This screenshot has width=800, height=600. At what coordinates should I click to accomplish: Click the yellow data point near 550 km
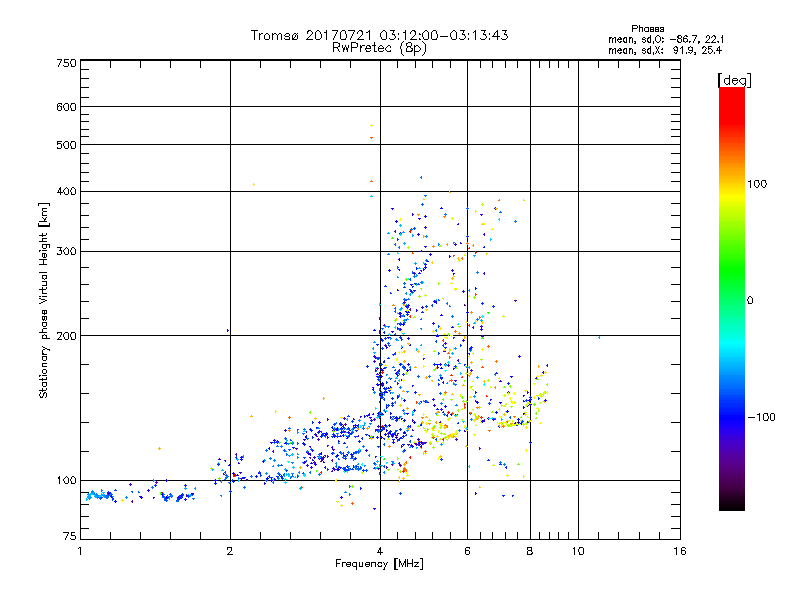tap(371, 126)
